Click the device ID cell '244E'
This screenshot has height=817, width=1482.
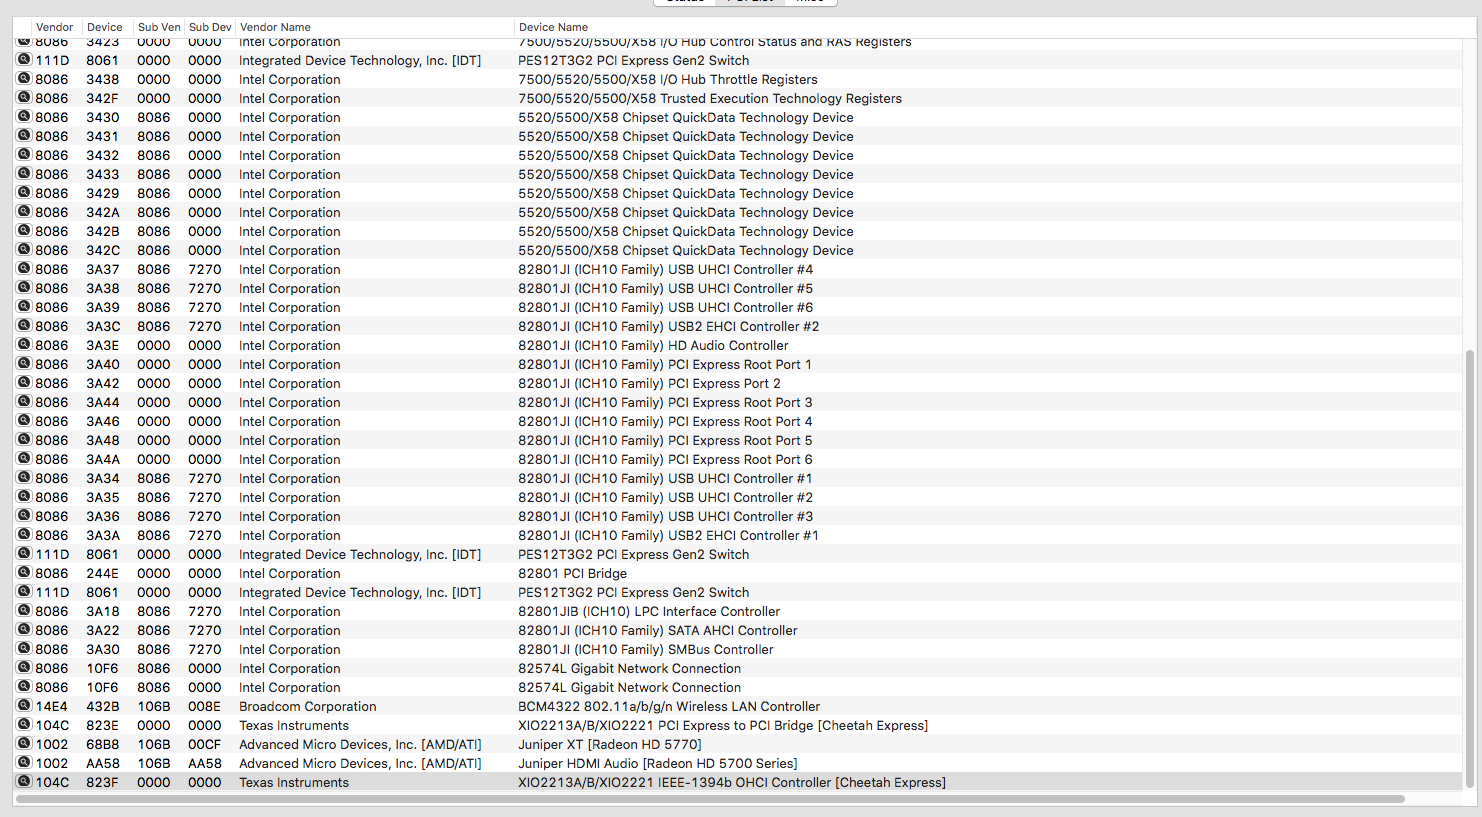coord(102,573)
